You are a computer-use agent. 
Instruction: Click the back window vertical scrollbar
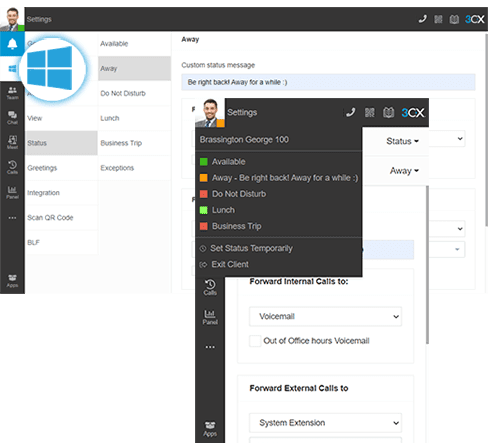tap(486, 130)
